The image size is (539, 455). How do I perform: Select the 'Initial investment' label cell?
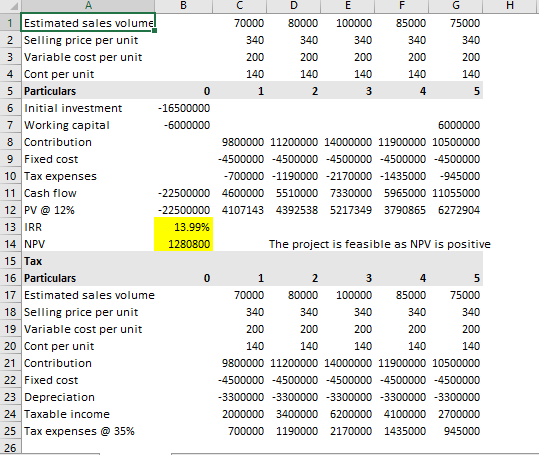pyautogui.click(x=88, y=108)
